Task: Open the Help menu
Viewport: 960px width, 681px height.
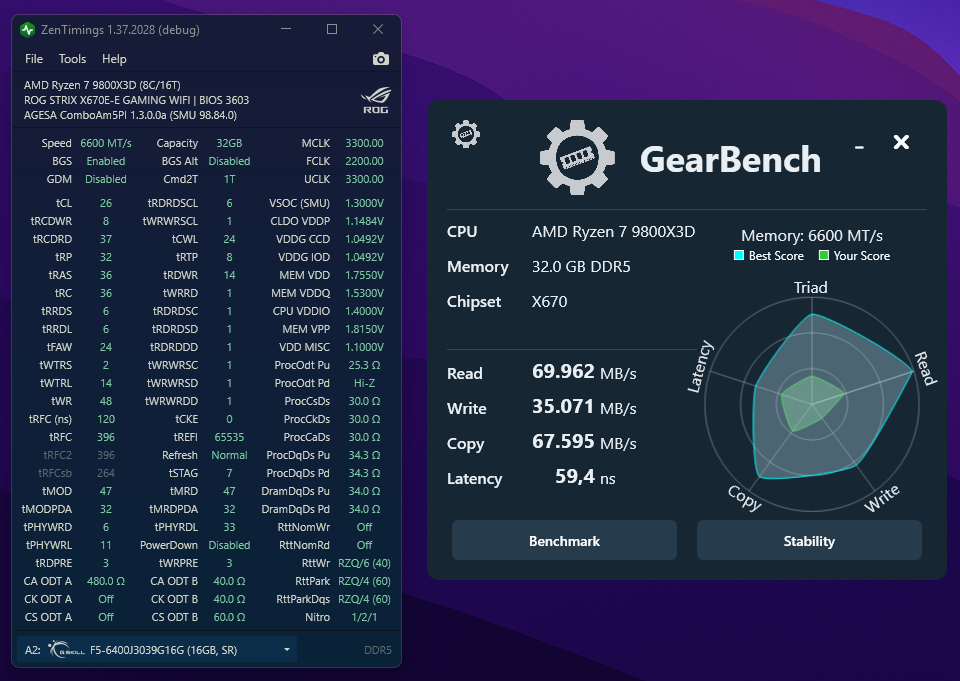Action: point(114,59)
